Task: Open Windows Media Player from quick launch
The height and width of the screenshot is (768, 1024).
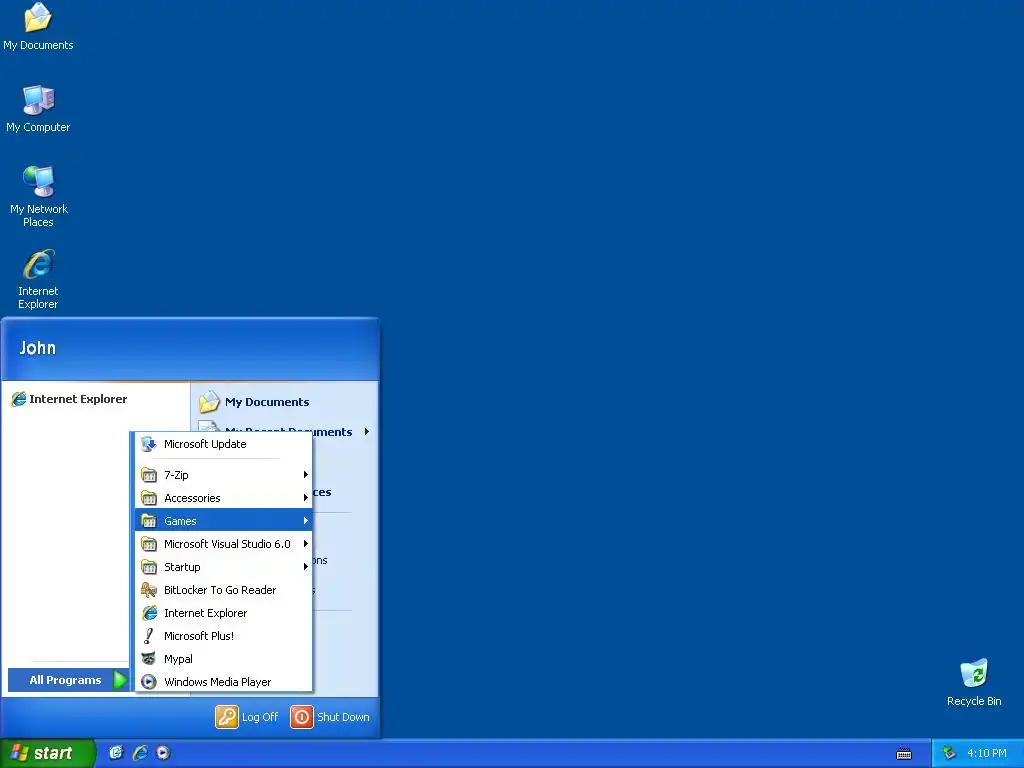Action: click(163, 753)
